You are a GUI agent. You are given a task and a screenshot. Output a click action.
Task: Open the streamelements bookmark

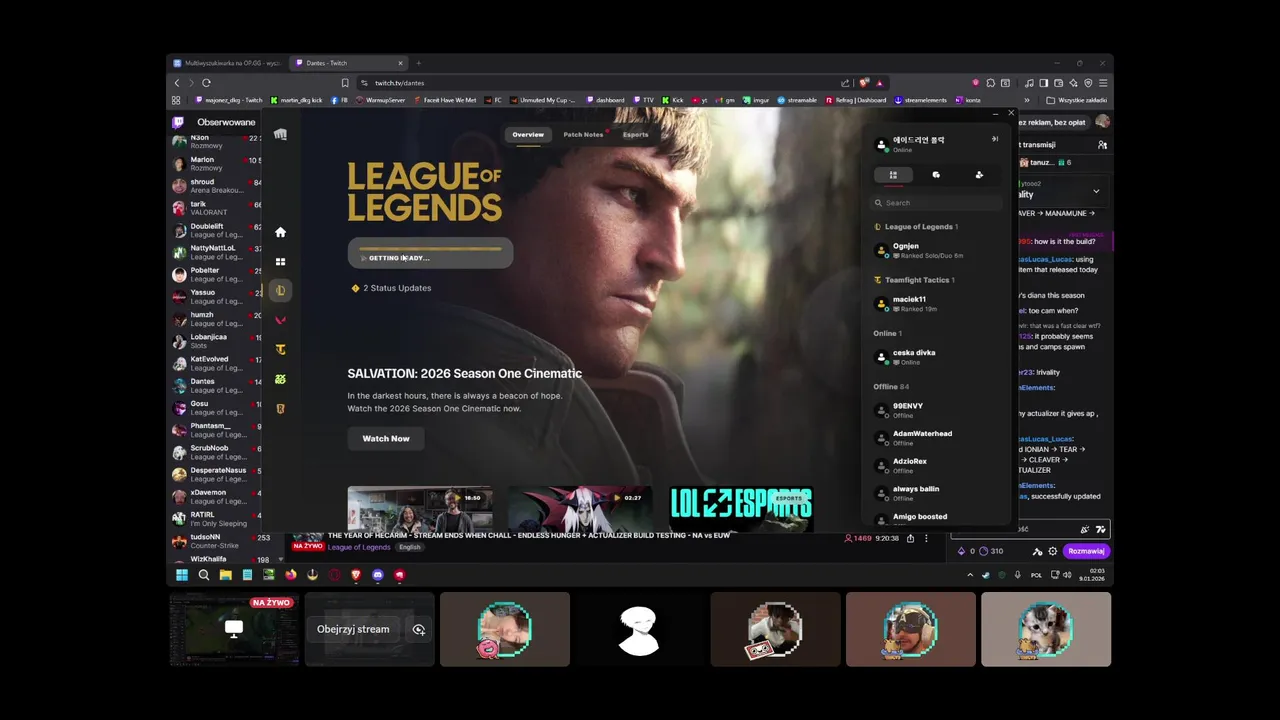[921, 100]
